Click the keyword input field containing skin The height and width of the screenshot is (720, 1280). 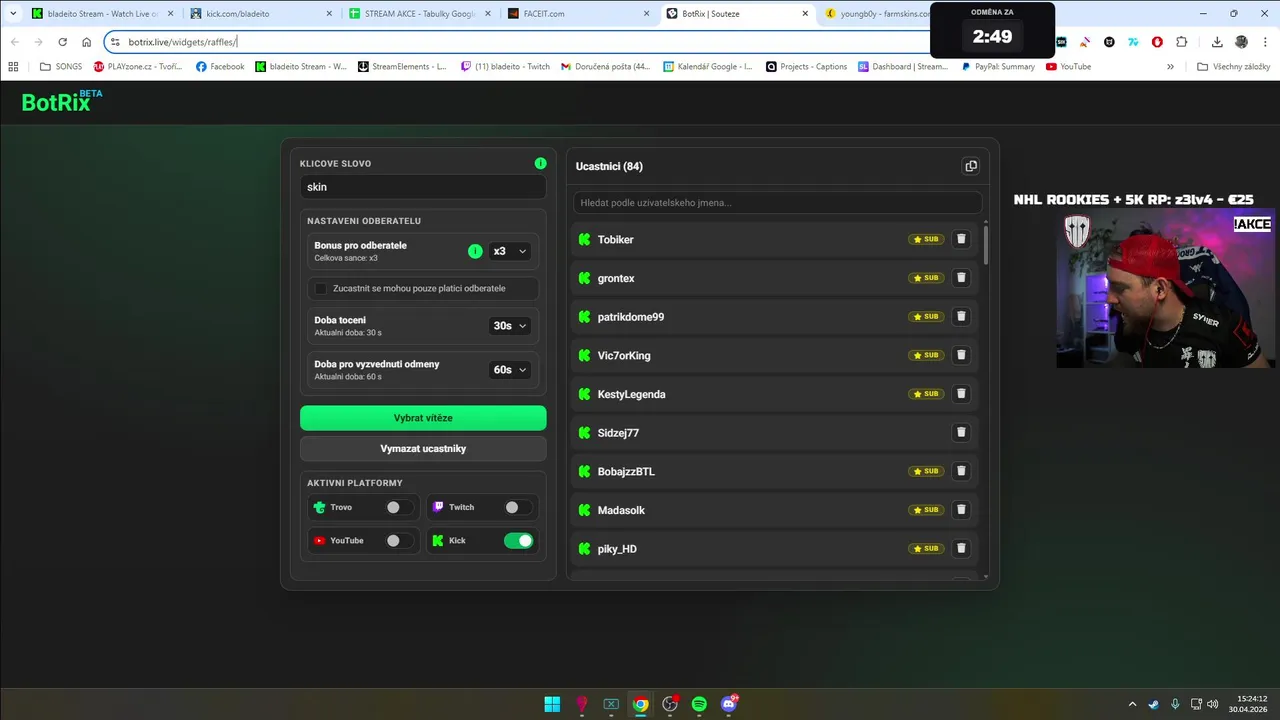pyautogui.click(x=423, y=187)
